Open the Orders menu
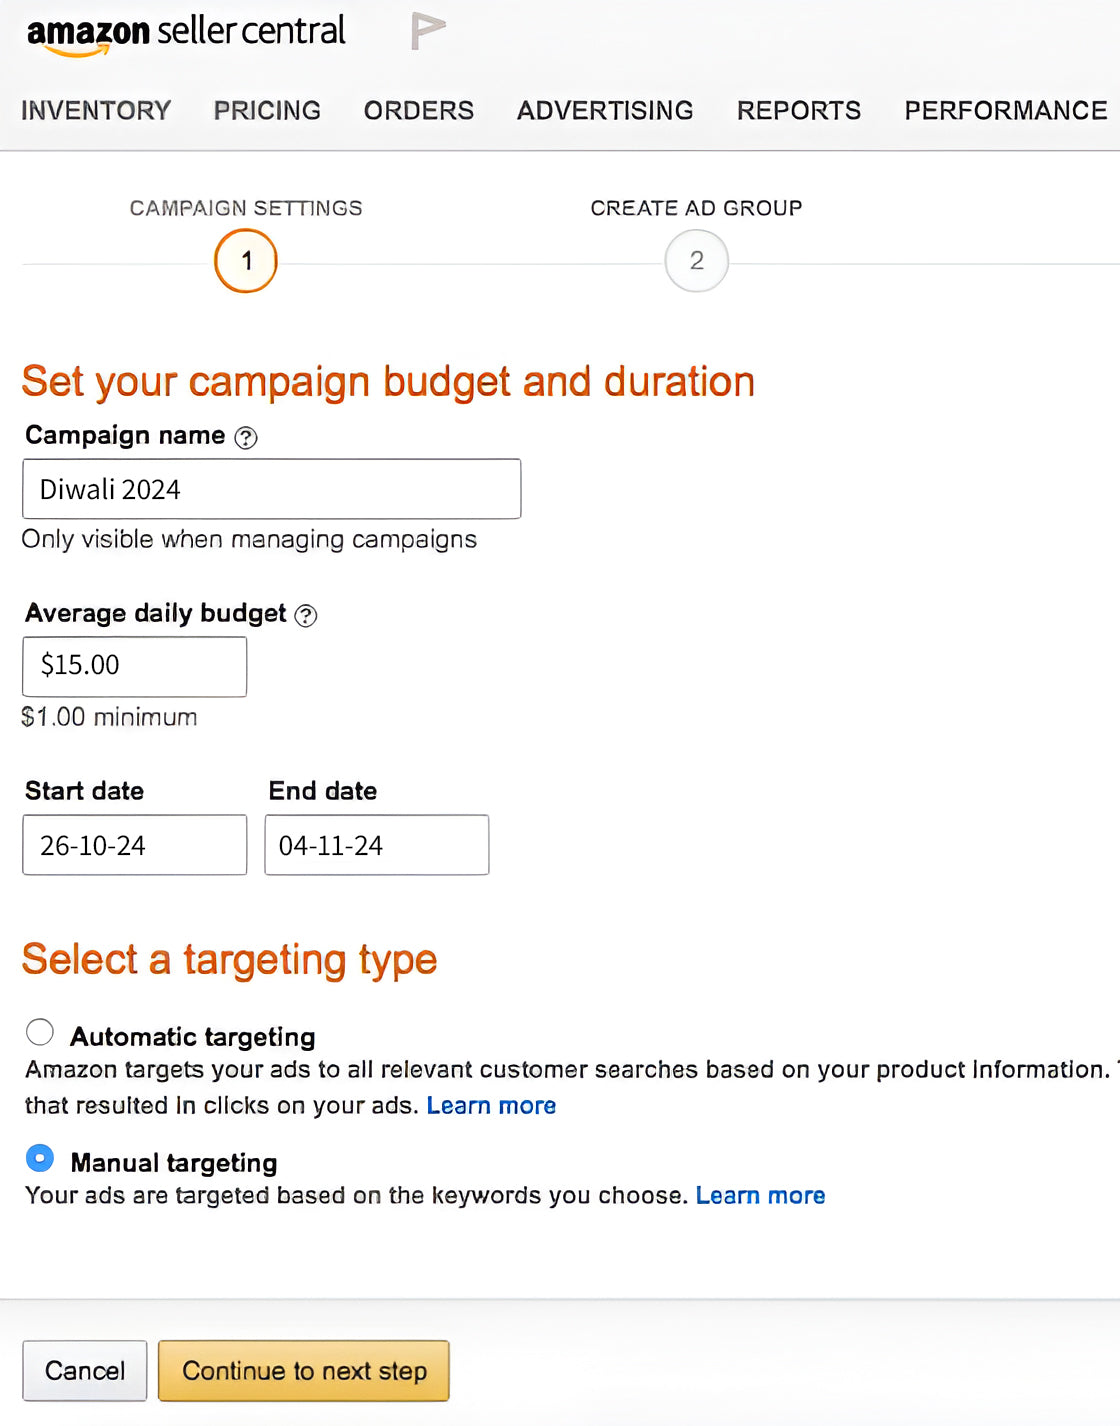 [x=419, y=110]
